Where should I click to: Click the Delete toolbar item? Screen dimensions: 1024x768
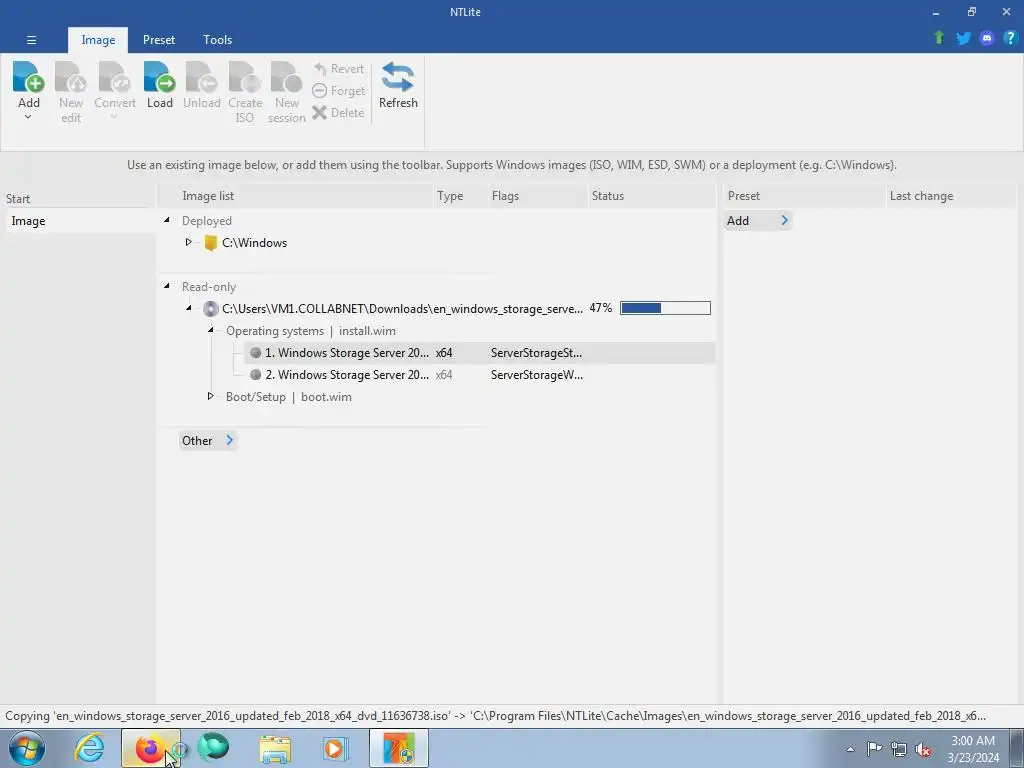338,113
